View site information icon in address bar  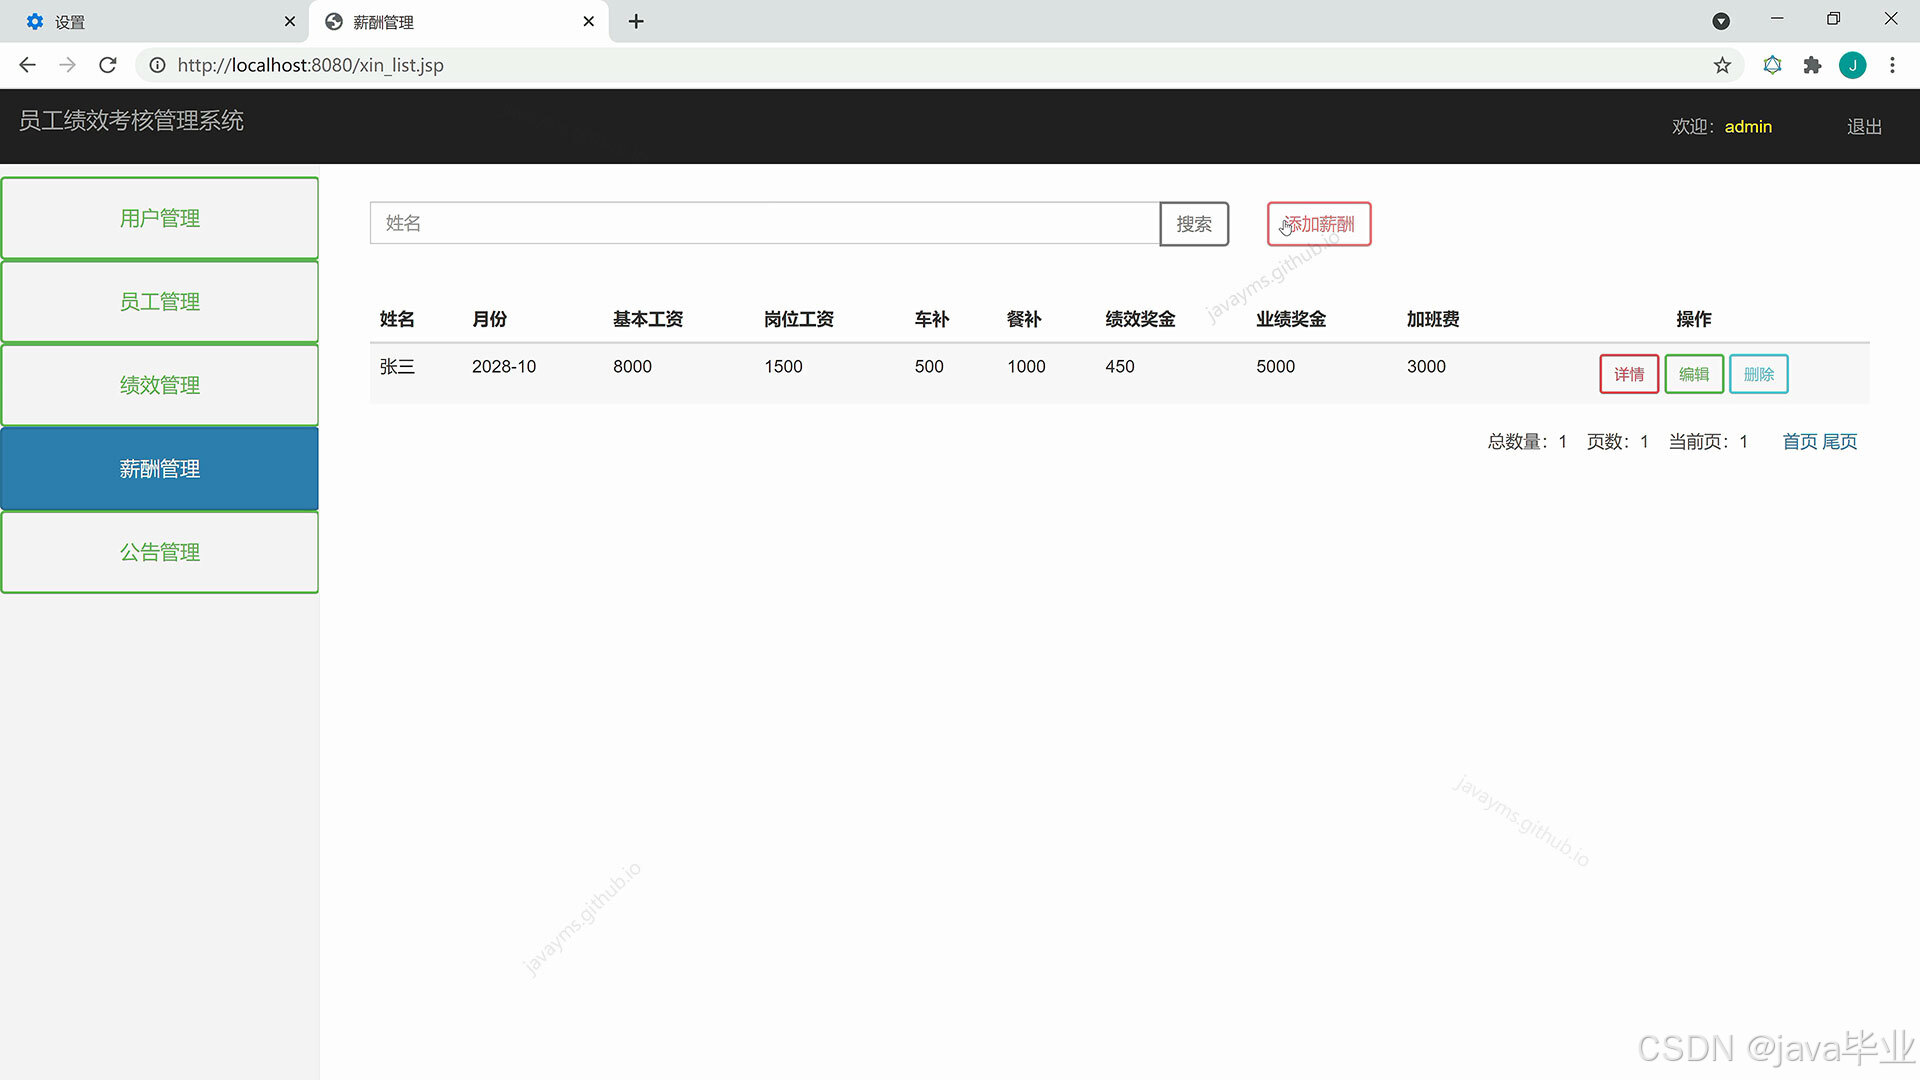[x=157, y=65]
